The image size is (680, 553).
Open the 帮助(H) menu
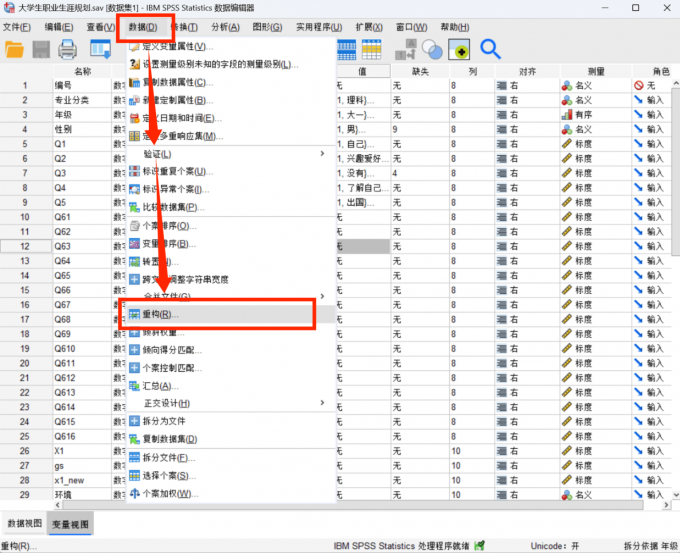[455, 27]
